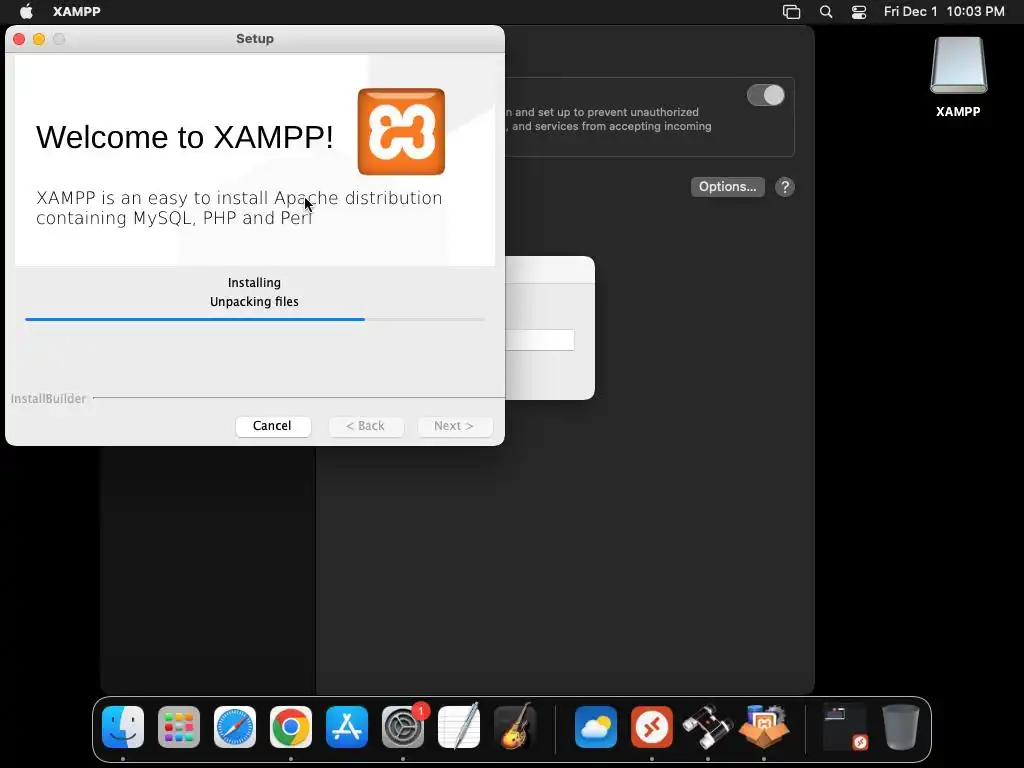Click the text field in background dialog

coord(540,340)
